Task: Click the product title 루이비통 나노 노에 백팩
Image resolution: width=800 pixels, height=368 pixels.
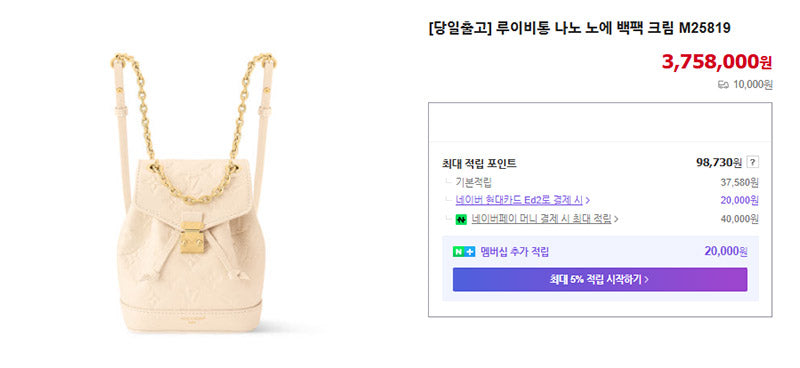Action: 570,29
